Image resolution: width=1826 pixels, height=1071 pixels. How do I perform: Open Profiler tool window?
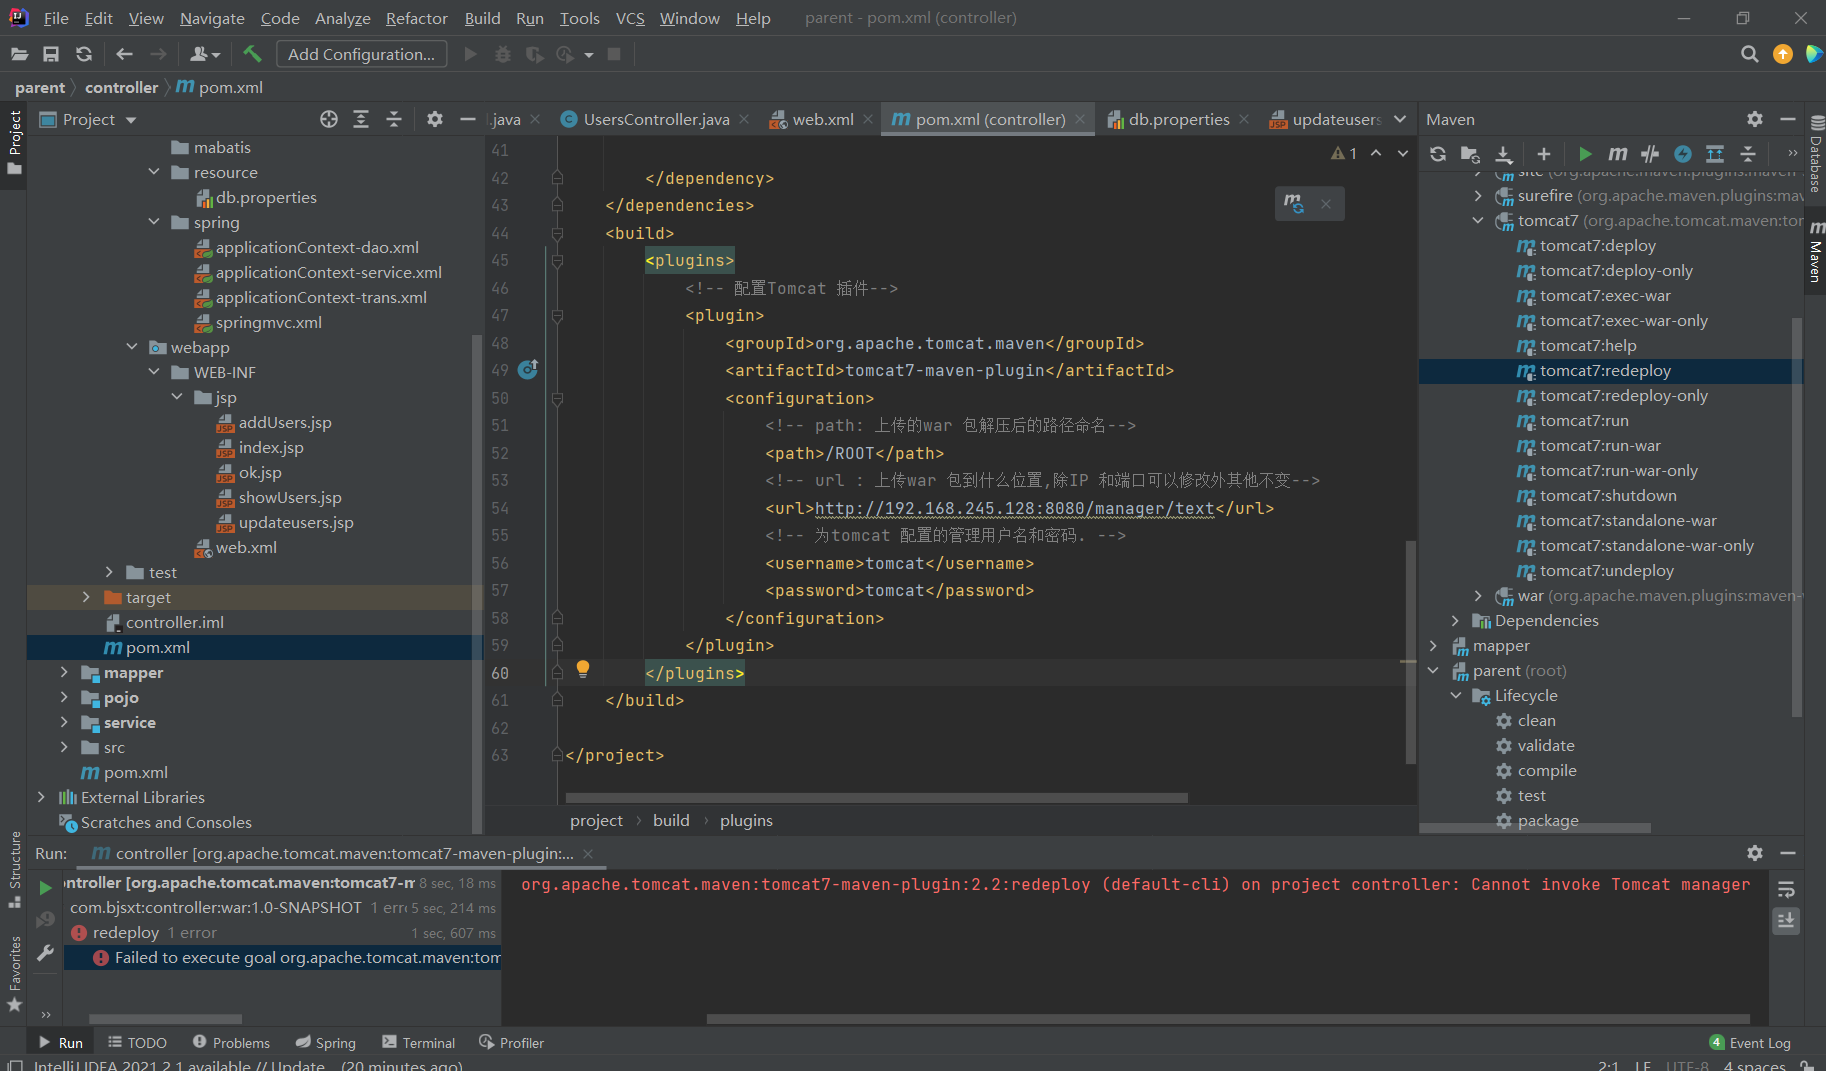pyautogui.click(x=511, y=1042)
